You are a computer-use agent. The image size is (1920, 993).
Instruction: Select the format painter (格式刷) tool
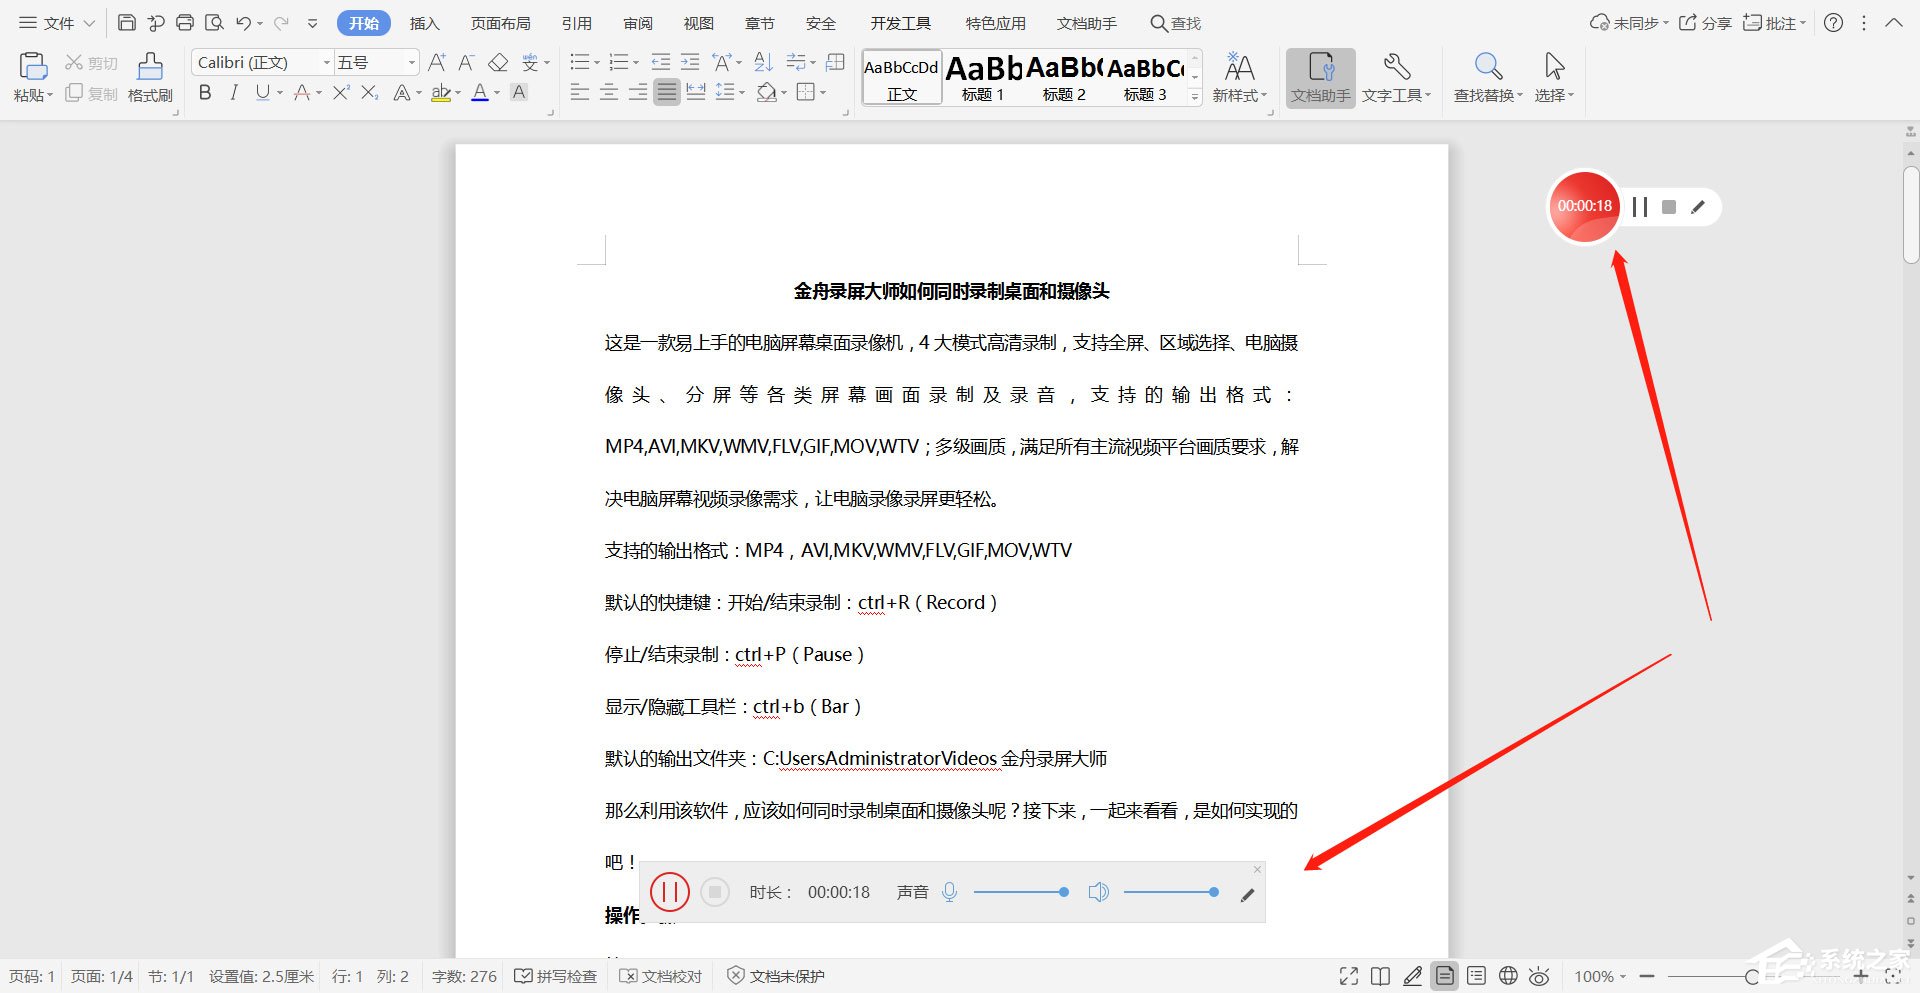(x=148, y=75)
